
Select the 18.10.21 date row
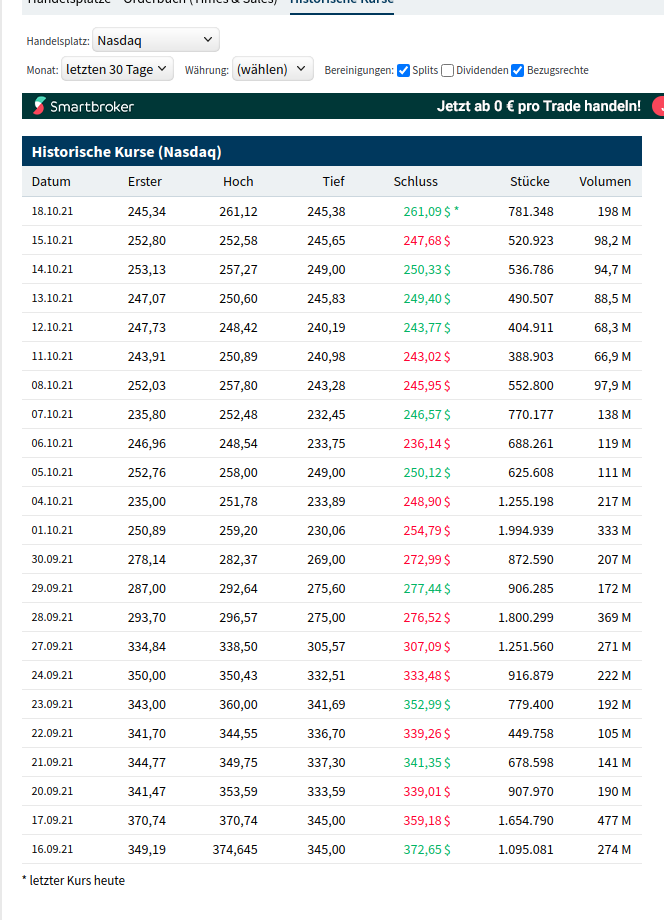click(x=52, y=211)
